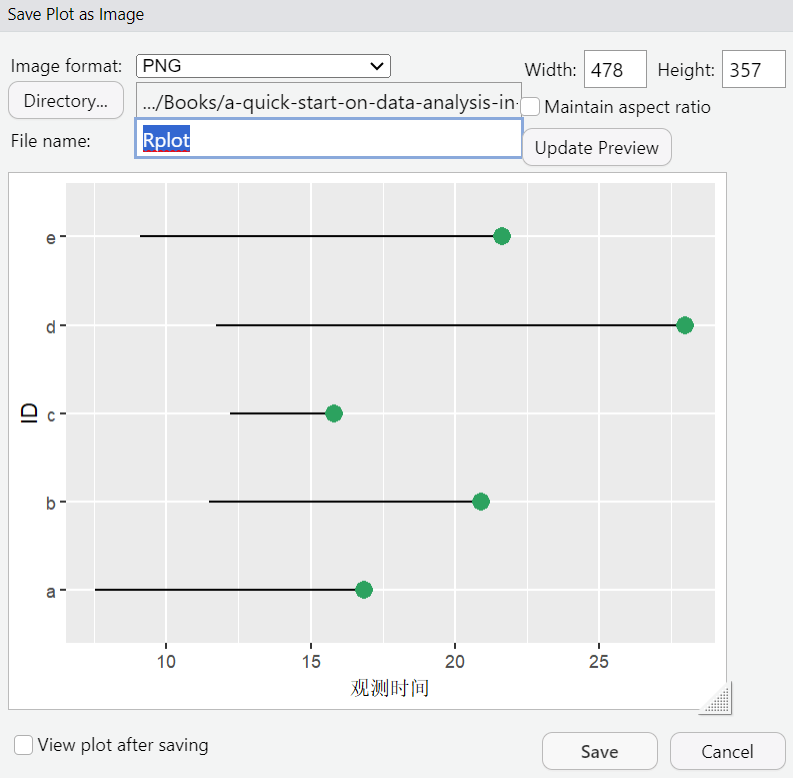Click Save to export the plot
The image size is (793, 778).
[x=599, y=751]
